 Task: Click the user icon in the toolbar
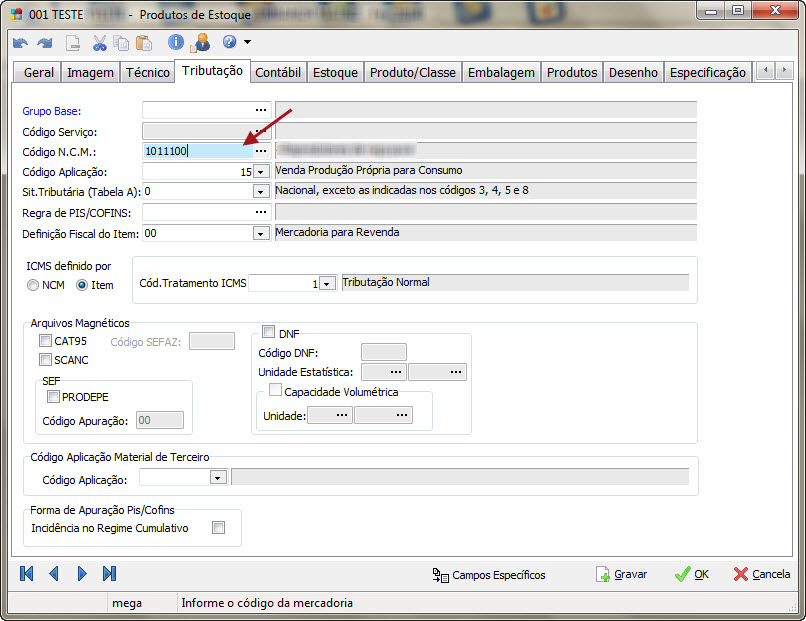click(199, 43)
